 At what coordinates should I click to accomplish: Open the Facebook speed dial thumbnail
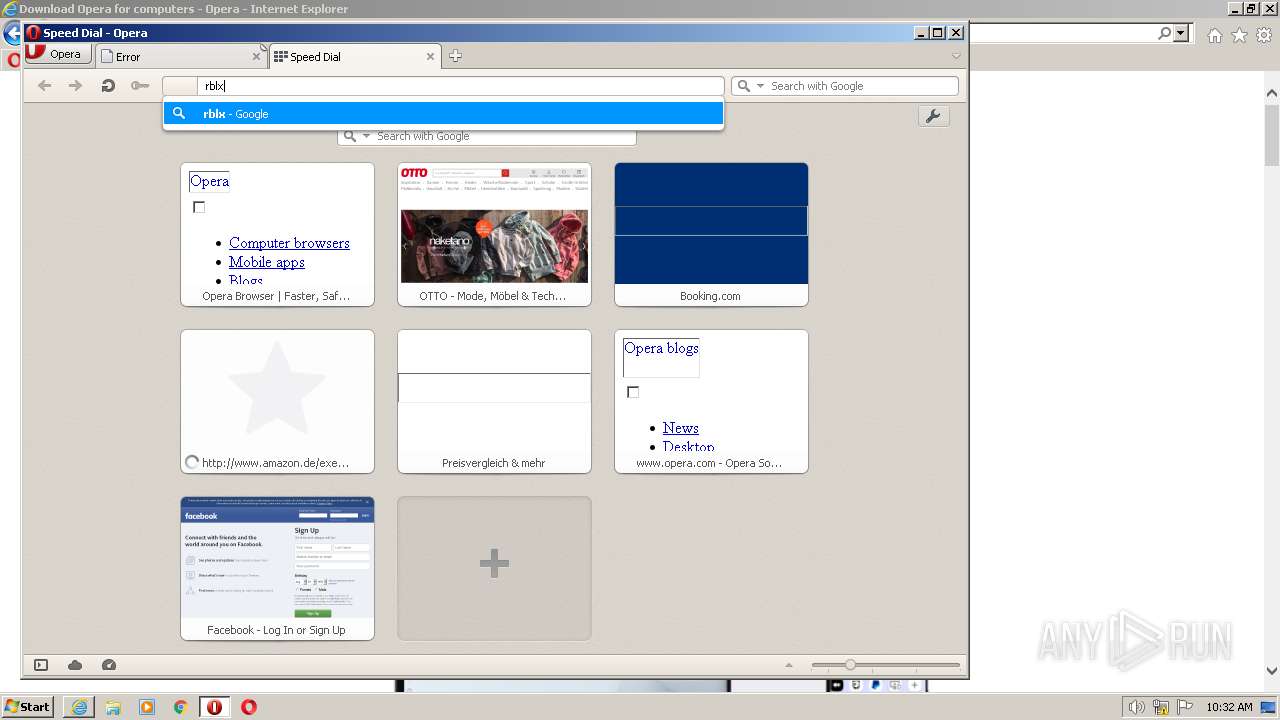point(277,568)
